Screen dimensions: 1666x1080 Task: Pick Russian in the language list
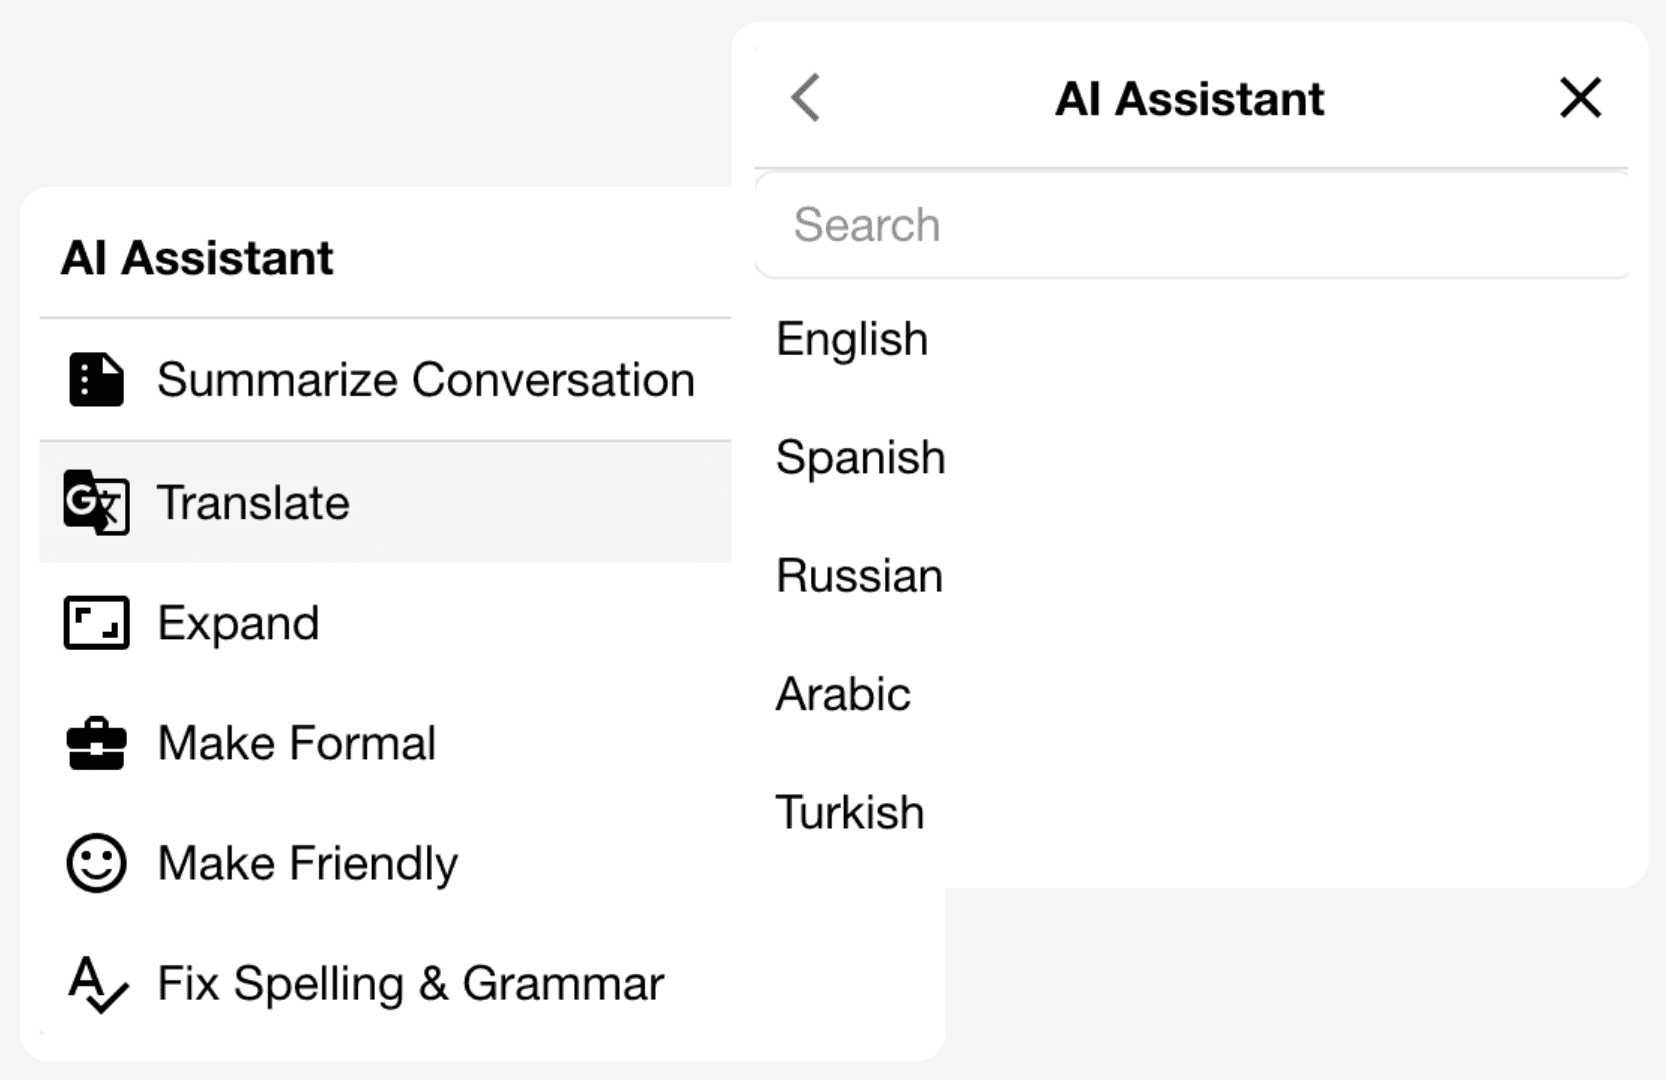tap(859, 576)
